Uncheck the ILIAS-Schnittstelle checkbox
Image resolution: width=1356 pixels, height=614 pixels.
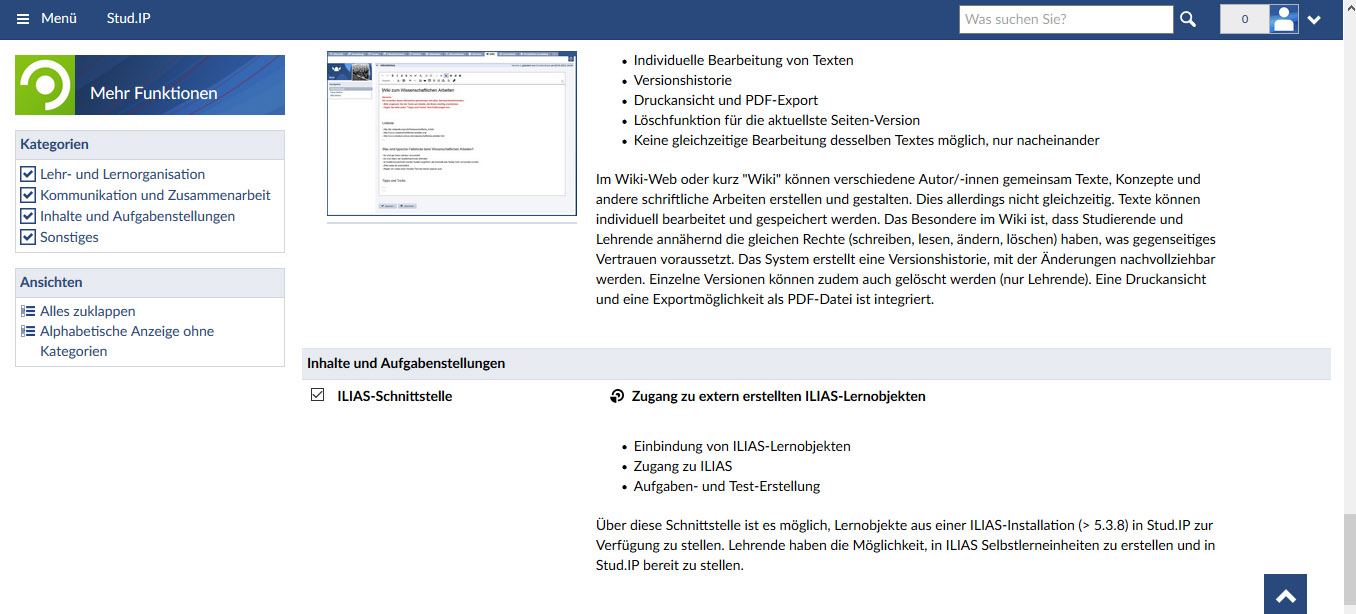tap(318, 396)
